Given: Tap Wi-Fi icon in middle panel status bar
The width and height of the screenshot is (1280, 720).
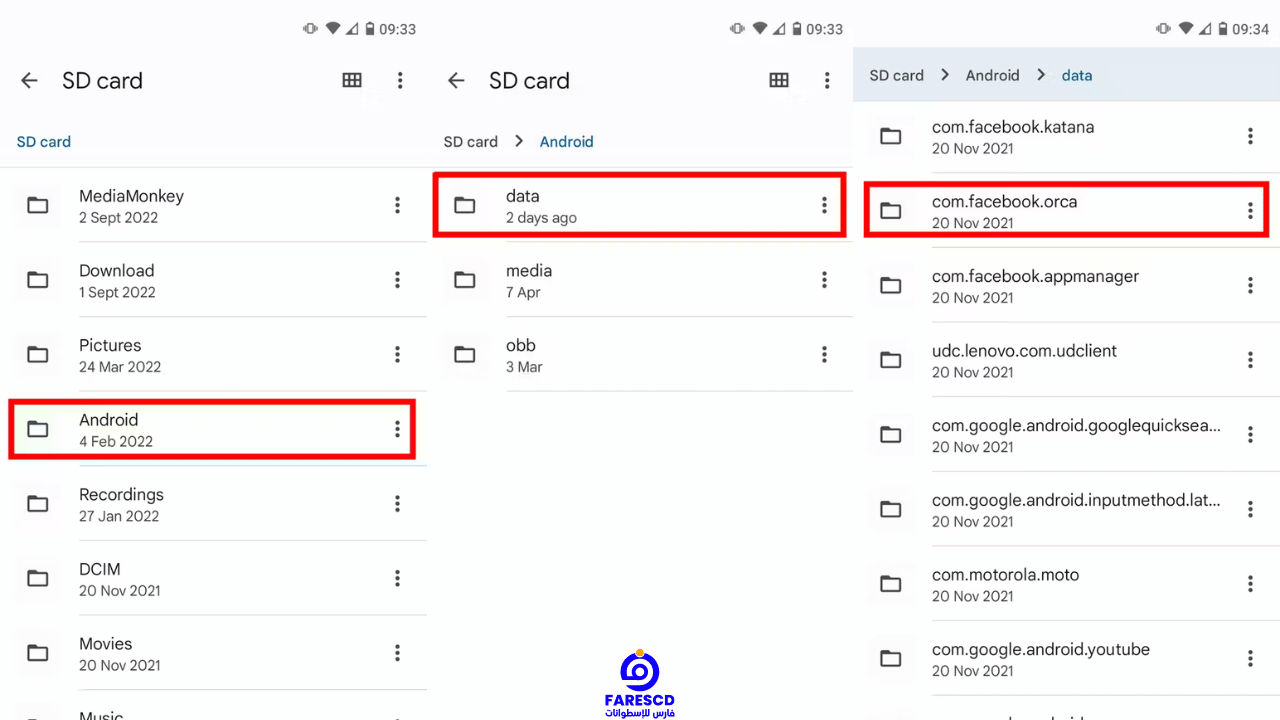Looking at the screenshot, I should click(760, 29).
